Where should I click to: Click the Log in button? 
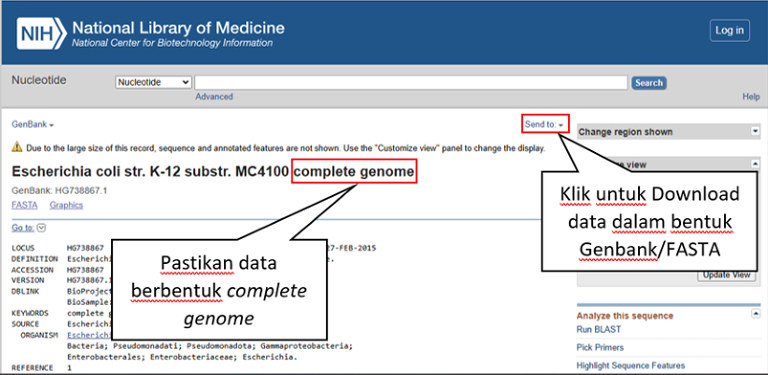[x=729, y=31]
